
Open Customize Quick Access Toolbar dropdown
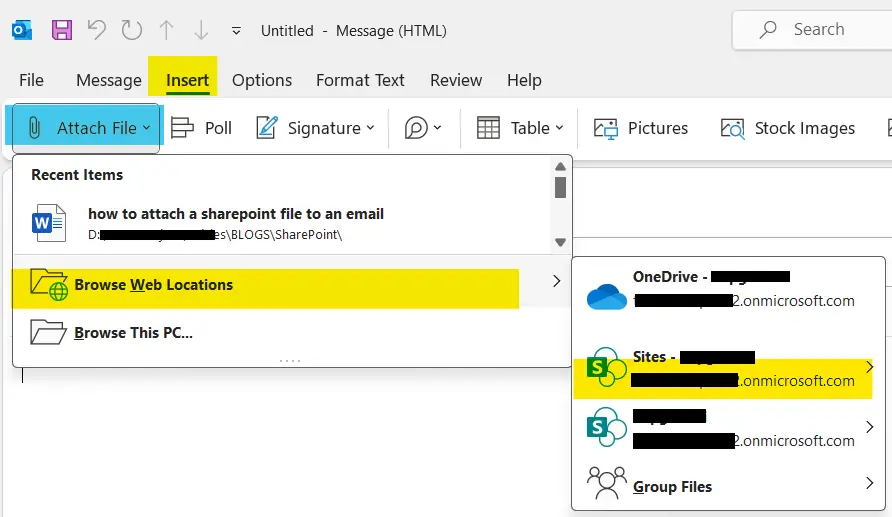click(x=236, y=31)
